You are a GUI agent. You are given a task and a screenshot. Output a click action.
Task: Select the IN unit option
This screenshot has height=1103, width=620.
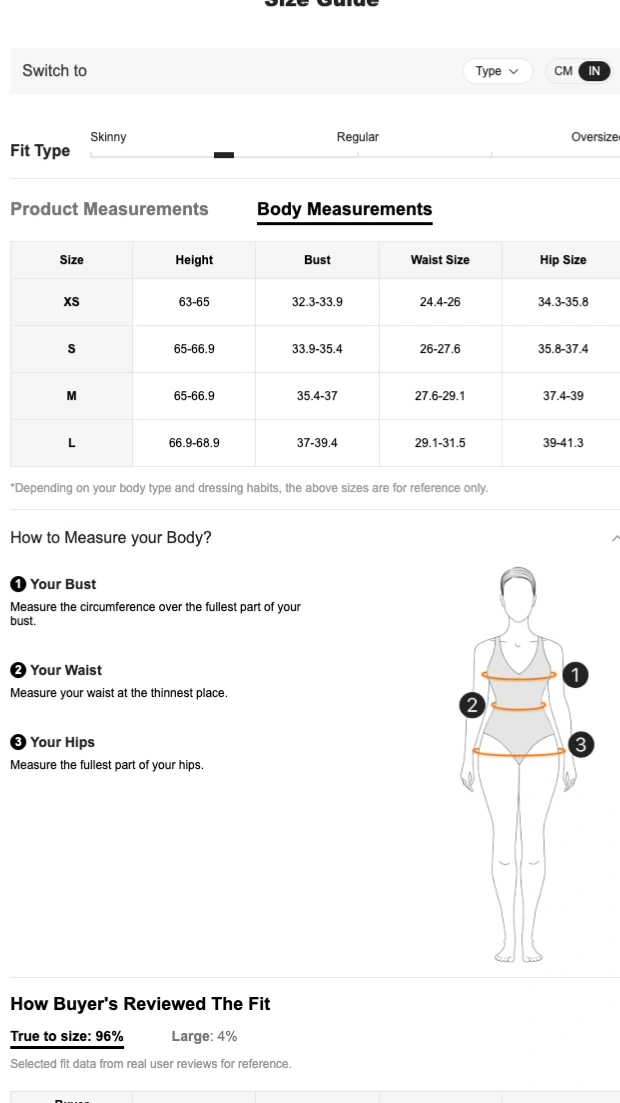[x=594, y=71]
